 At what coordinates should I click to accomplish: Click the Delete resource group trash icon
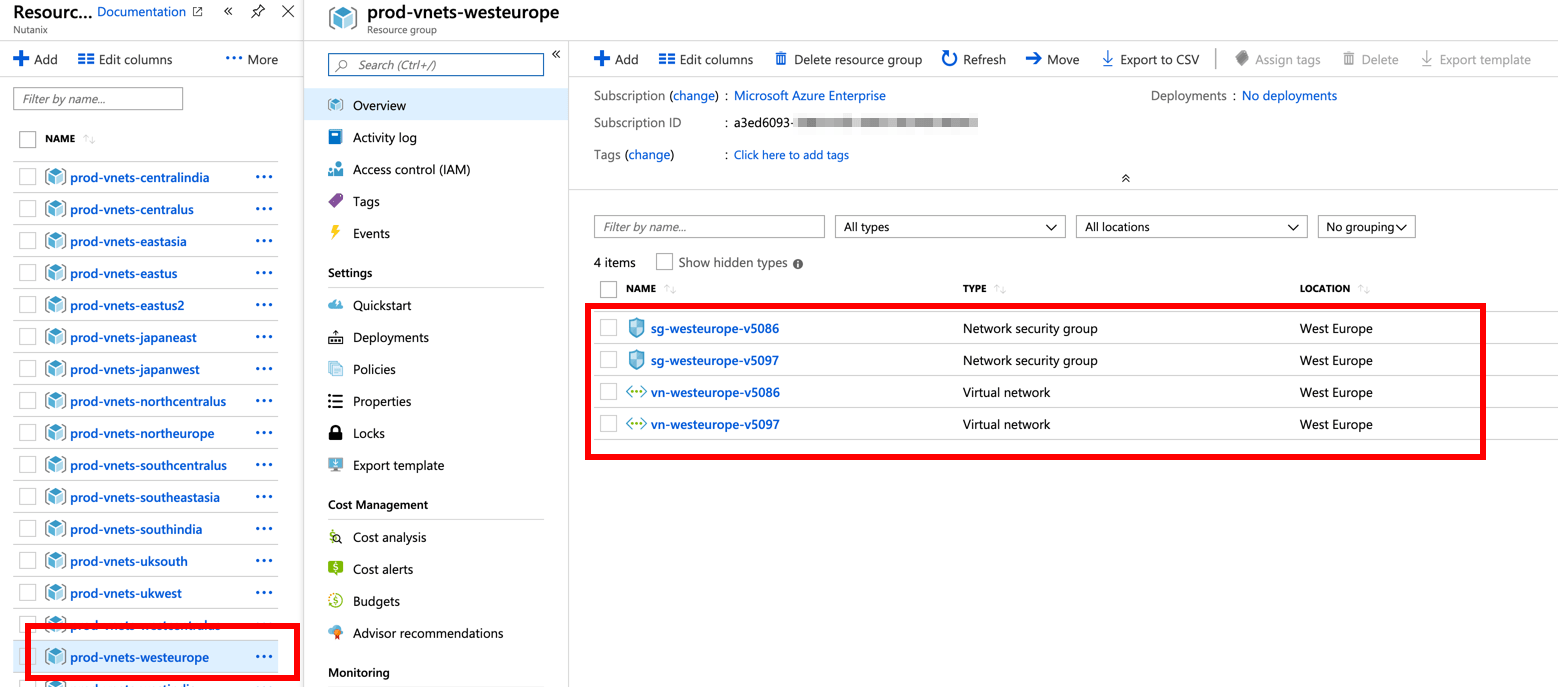click(x=781, y=59)
